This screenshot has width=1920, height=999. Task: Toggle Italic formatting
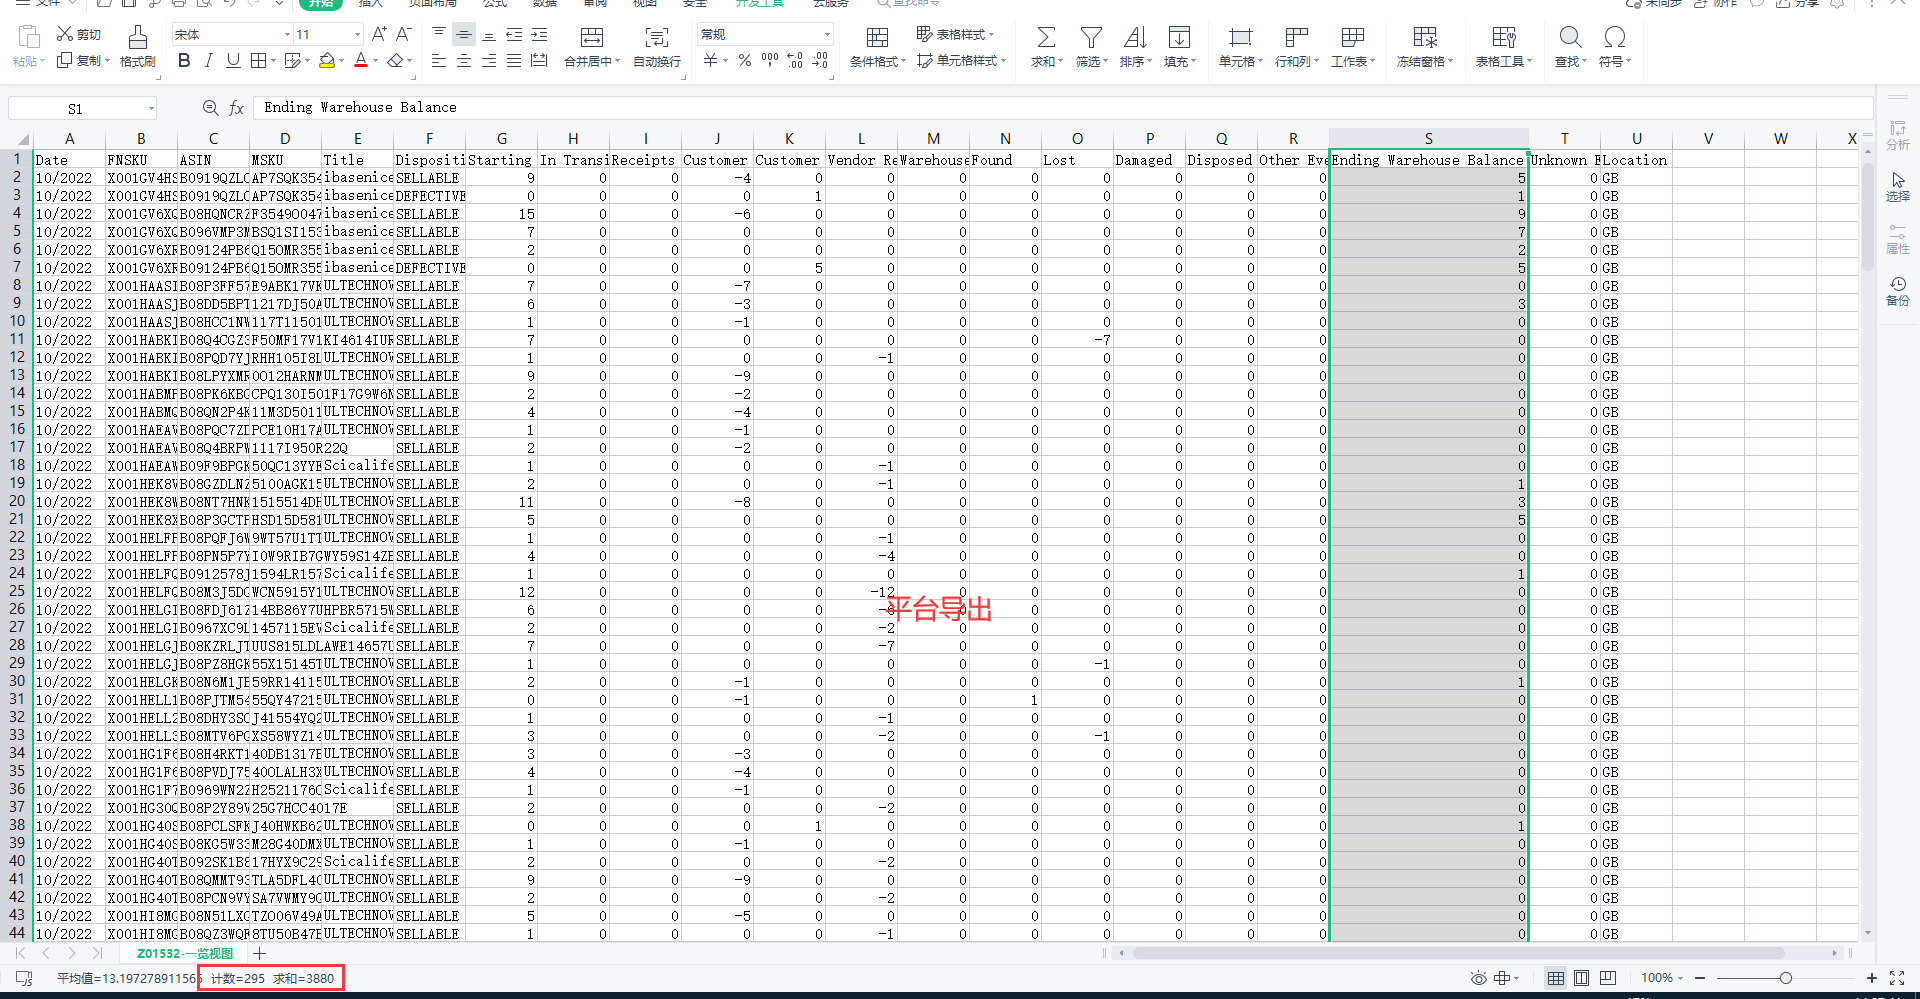[x=208, y=61]
